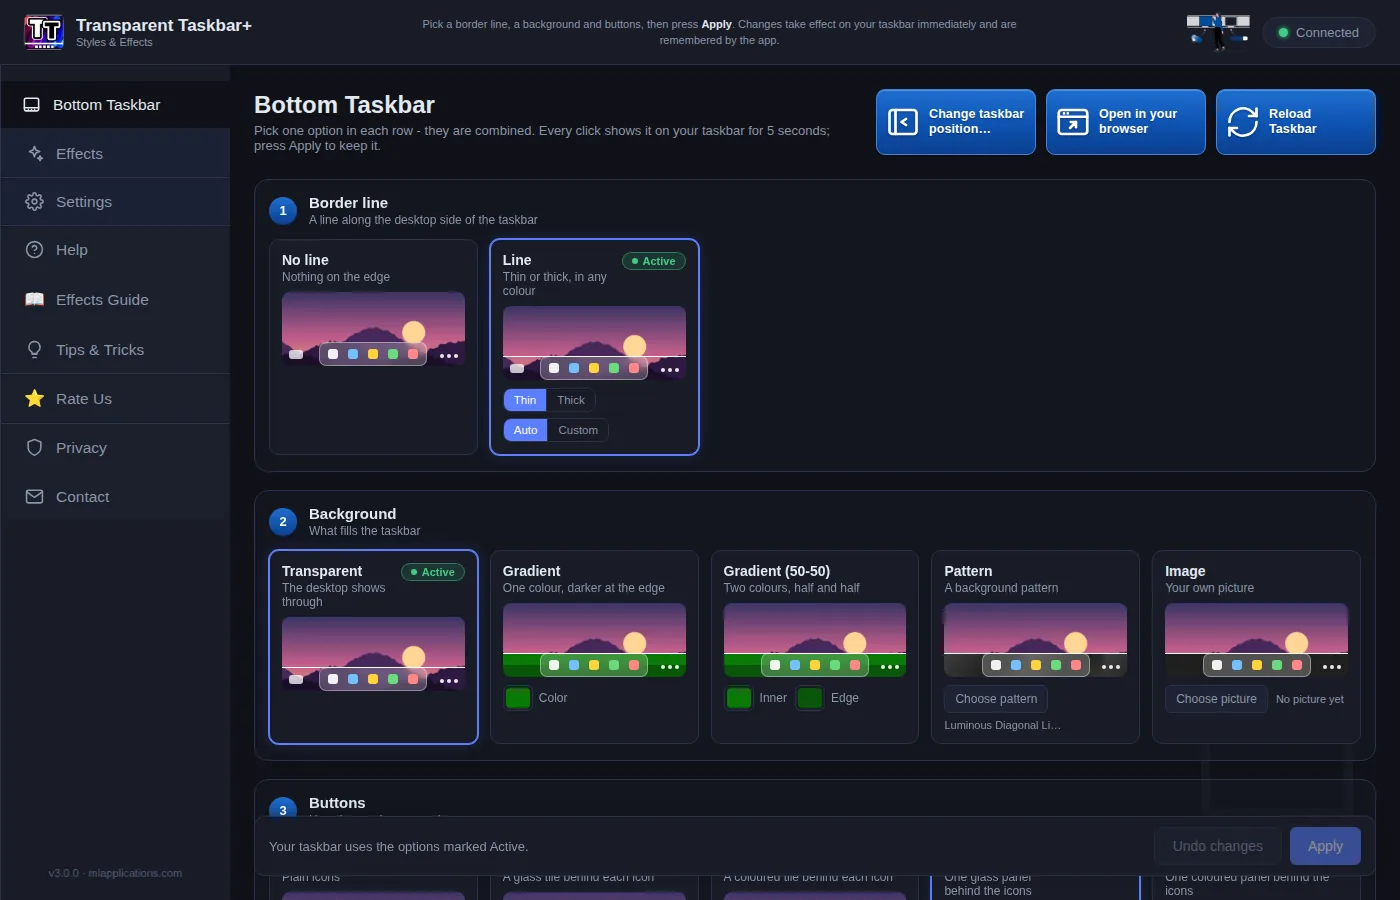
Task: Click the Choose picture button
Action: (x=1216, y=699)
